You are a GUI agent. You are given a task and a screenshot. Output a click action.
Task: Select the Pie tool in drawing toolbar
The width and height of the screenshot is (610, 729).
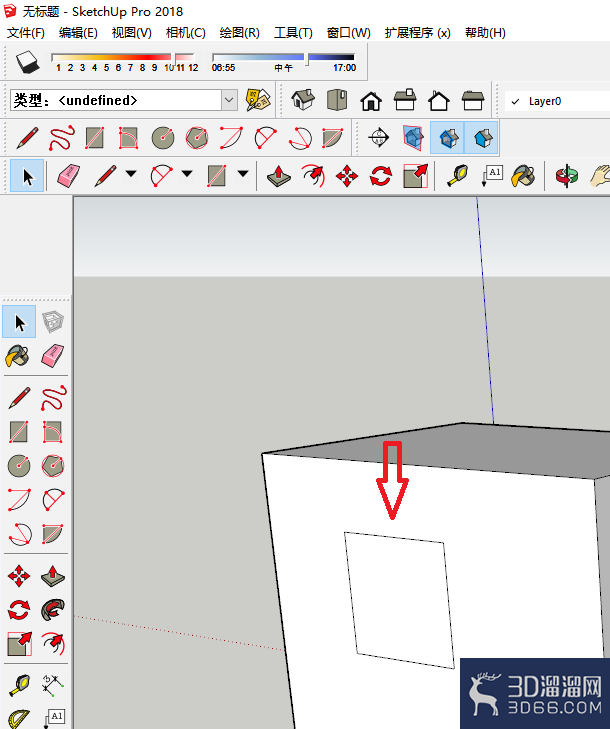point(333,138)
